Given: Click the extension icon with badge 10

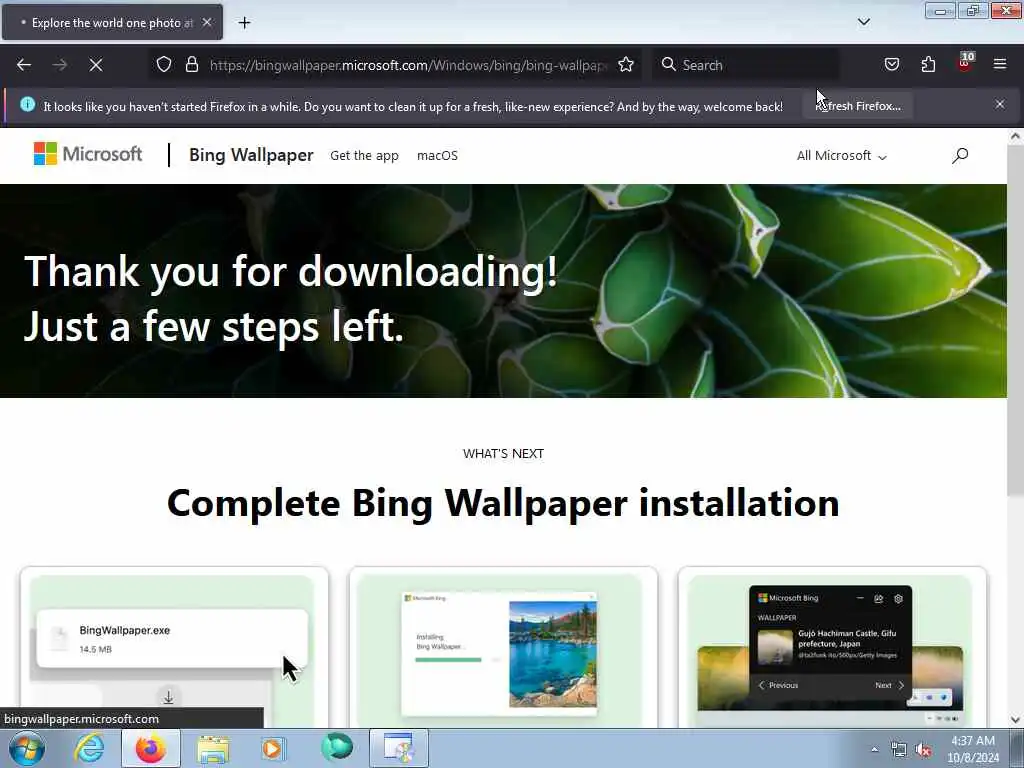Looking at the screenshot, I should (965, 63).
